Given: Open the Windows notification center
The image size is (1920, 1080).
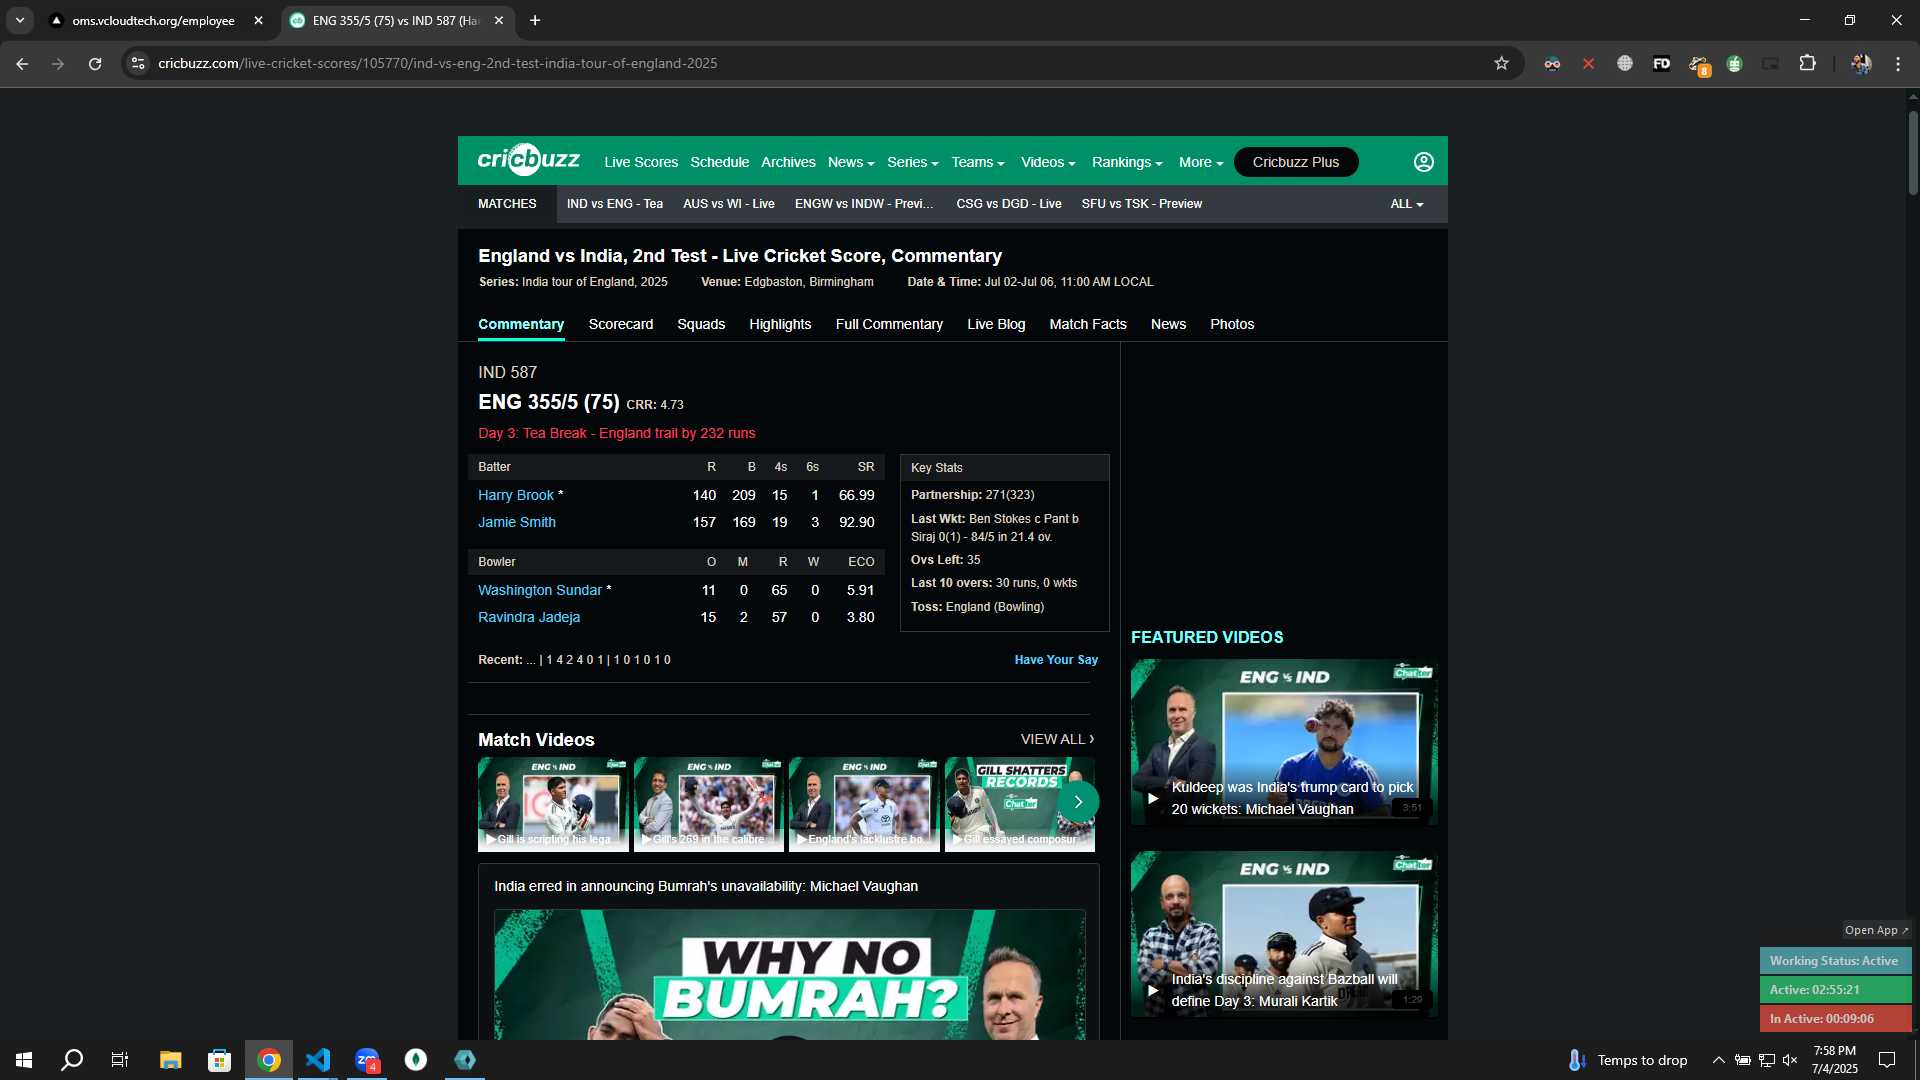Looking at the screenshot, I should [x=1887, y=1060].
